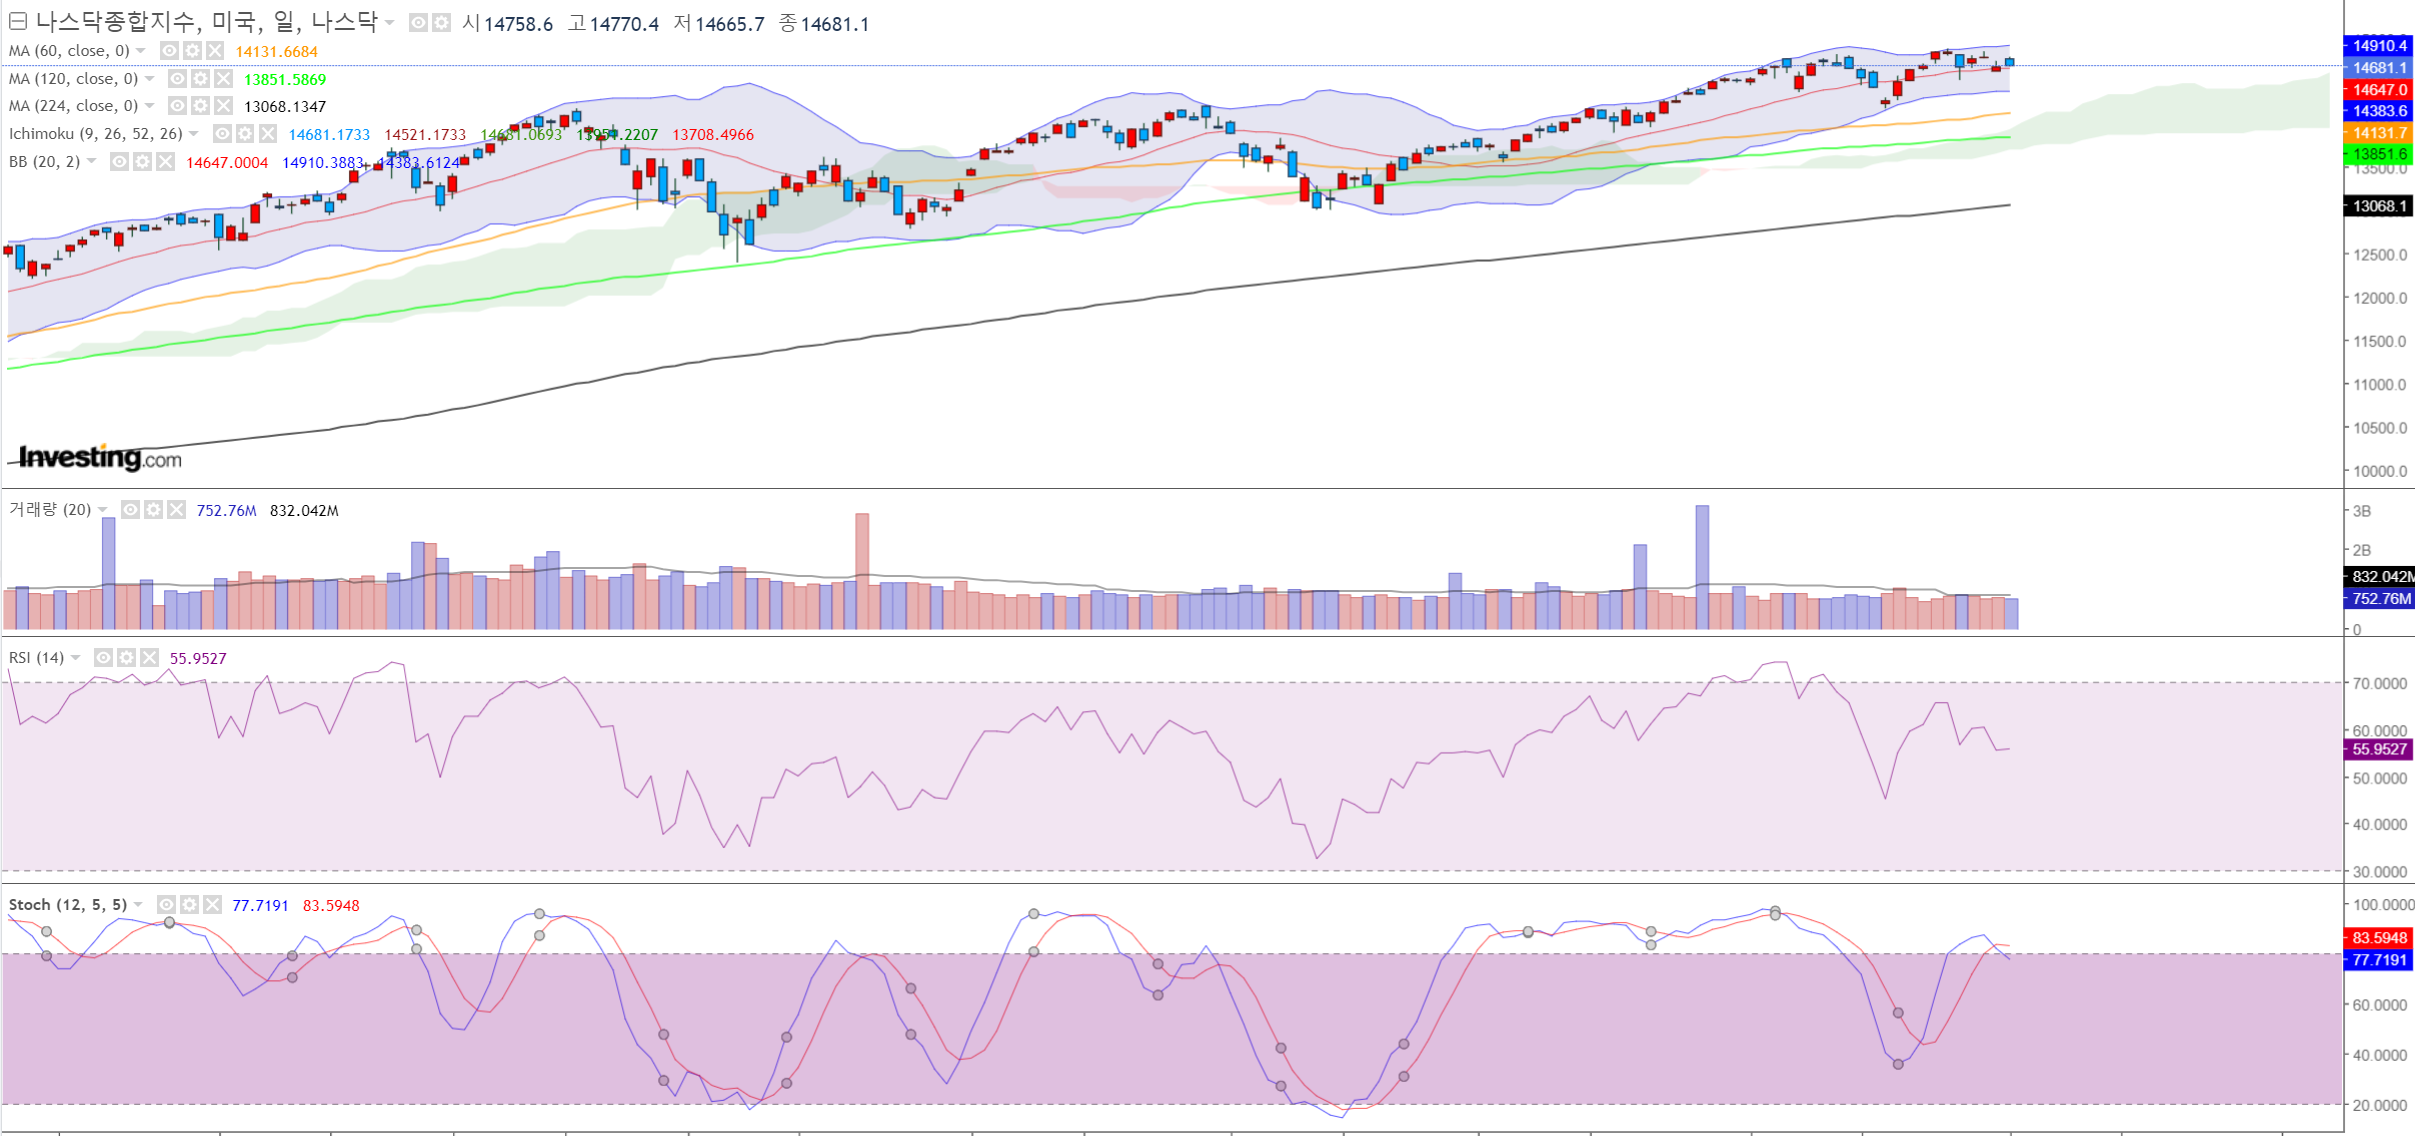Toggle the RSI (14) eye visibility icon
This screenshot has width=2415, height=1136.
[103, 658]
